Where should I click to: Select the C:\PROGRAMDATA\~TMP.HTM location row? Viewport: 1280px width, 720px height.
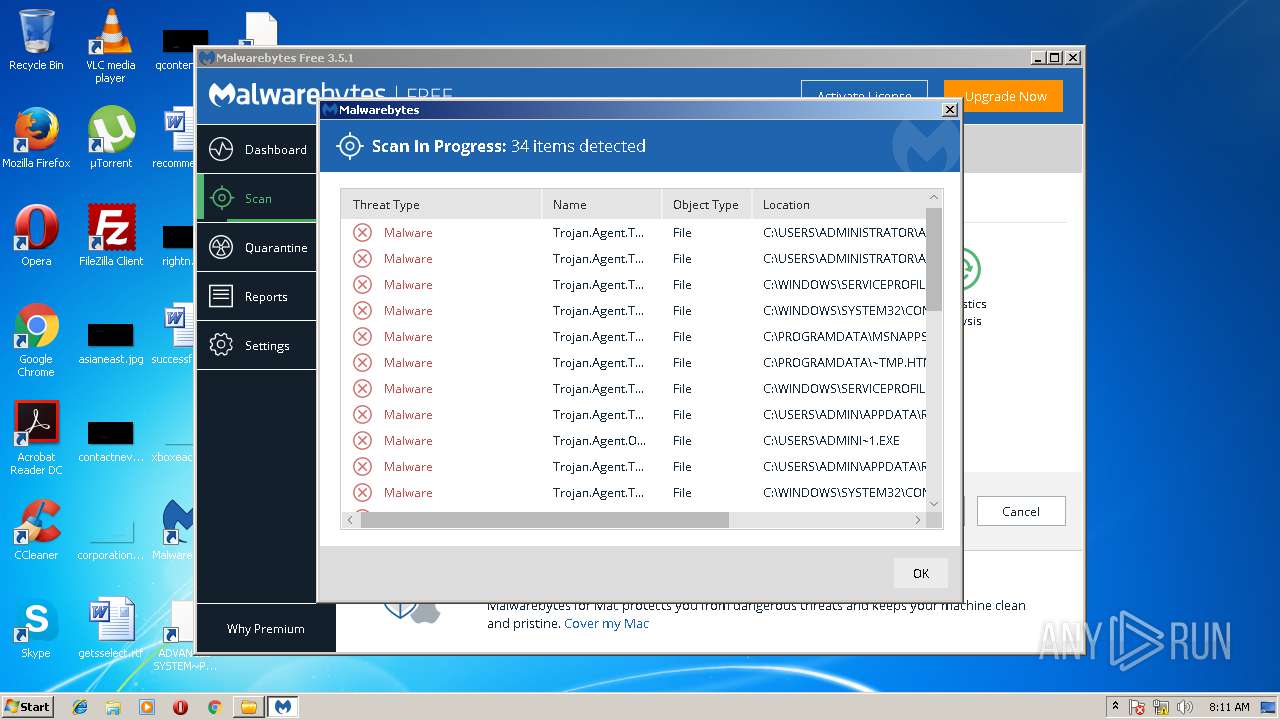pyautogui.click(x=844, y=363)
